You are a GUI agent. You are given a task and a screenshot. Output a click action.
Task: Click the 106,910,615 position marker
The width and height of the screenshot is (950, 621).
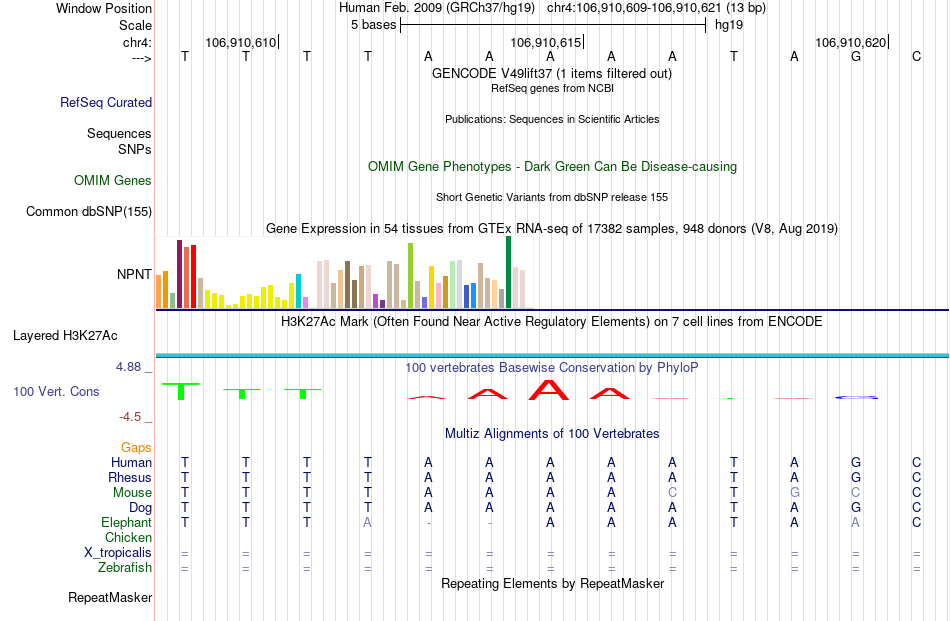click(x=546, y=42)
